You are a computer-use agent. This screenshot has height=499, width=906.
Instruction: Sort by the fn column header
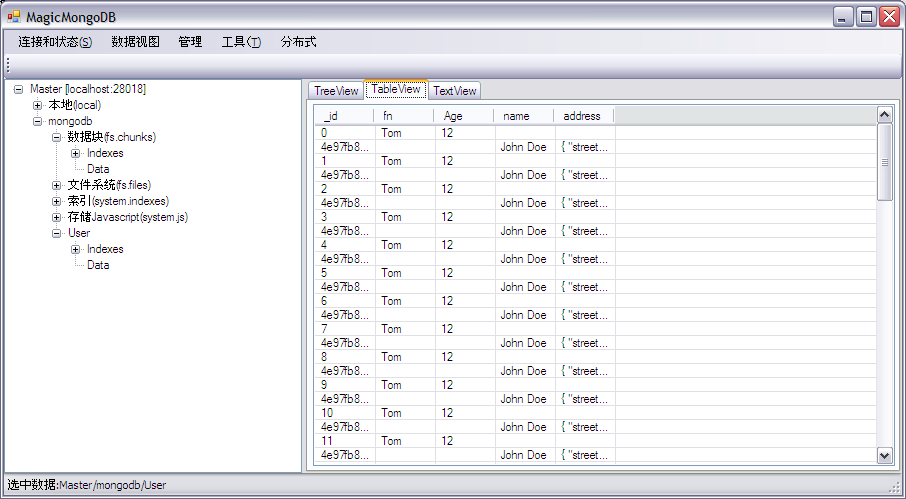(x=404, y=116)
